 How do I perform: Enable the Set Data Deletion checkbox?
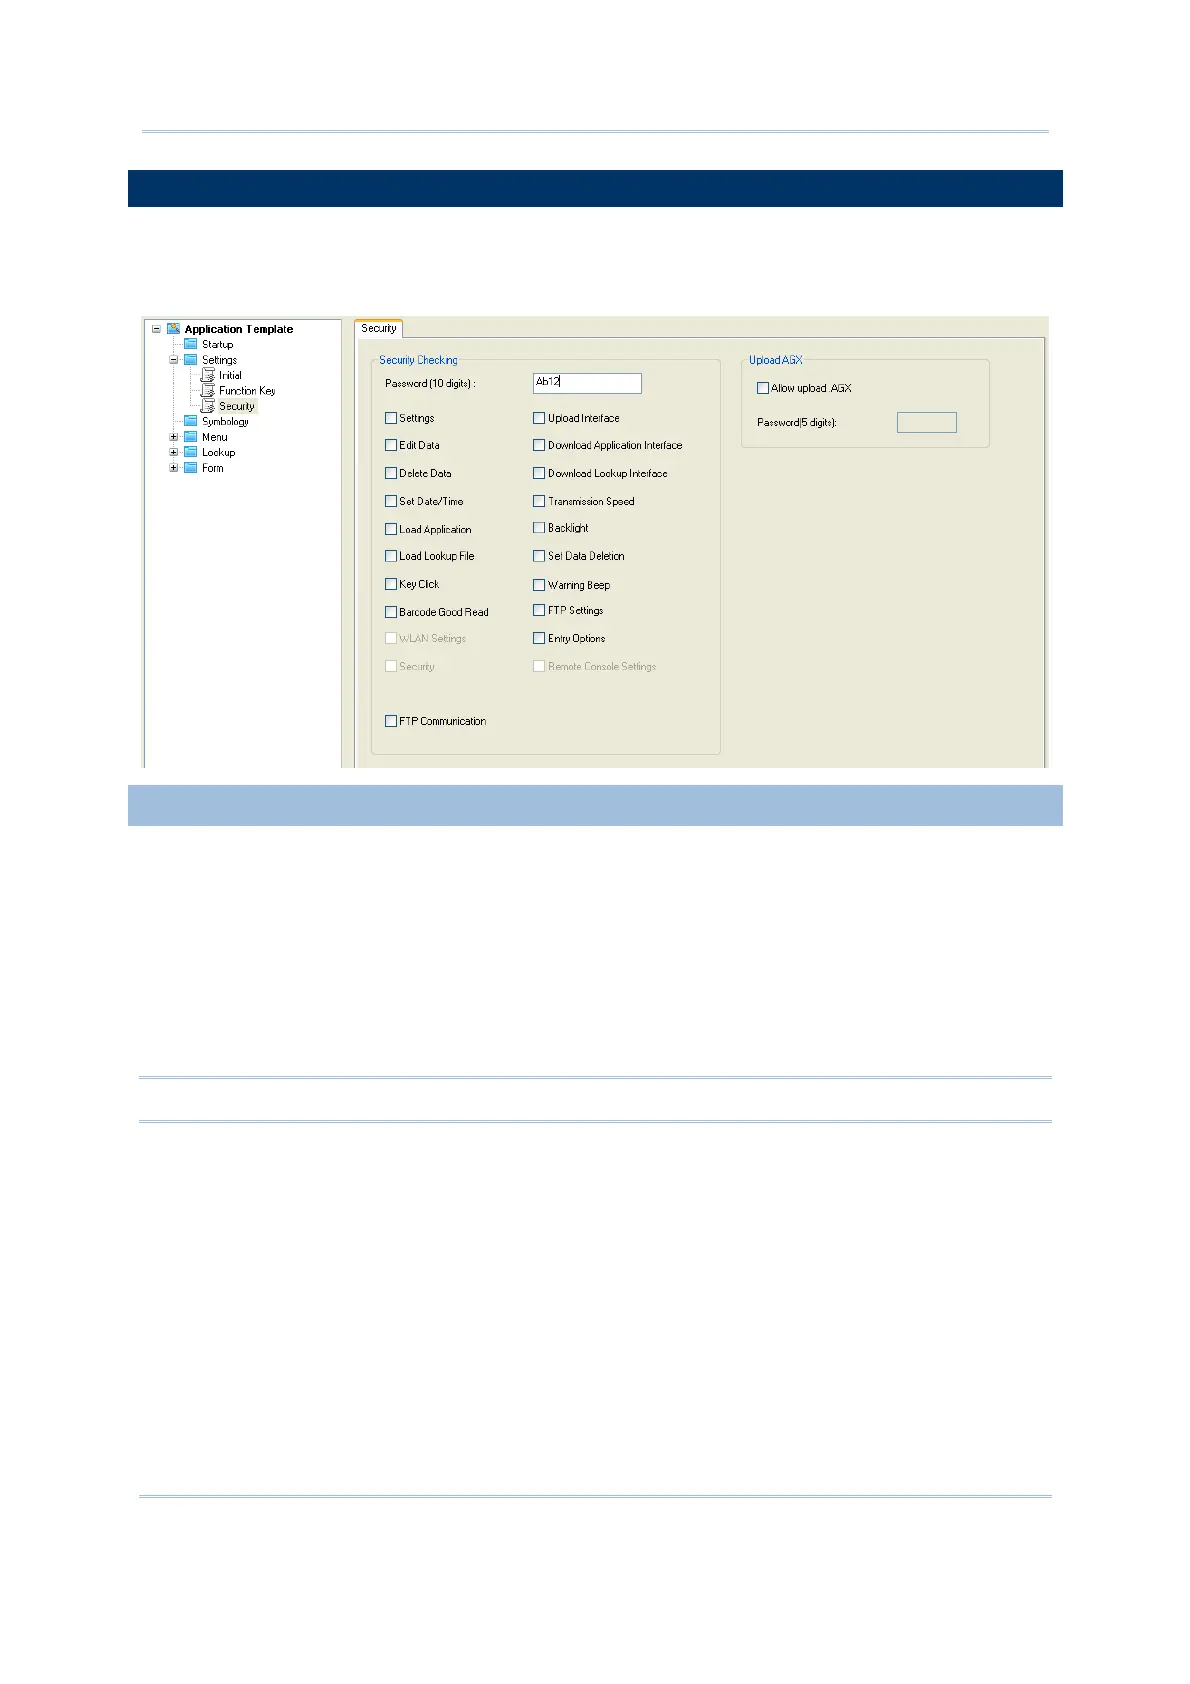[x=539, y=556]
